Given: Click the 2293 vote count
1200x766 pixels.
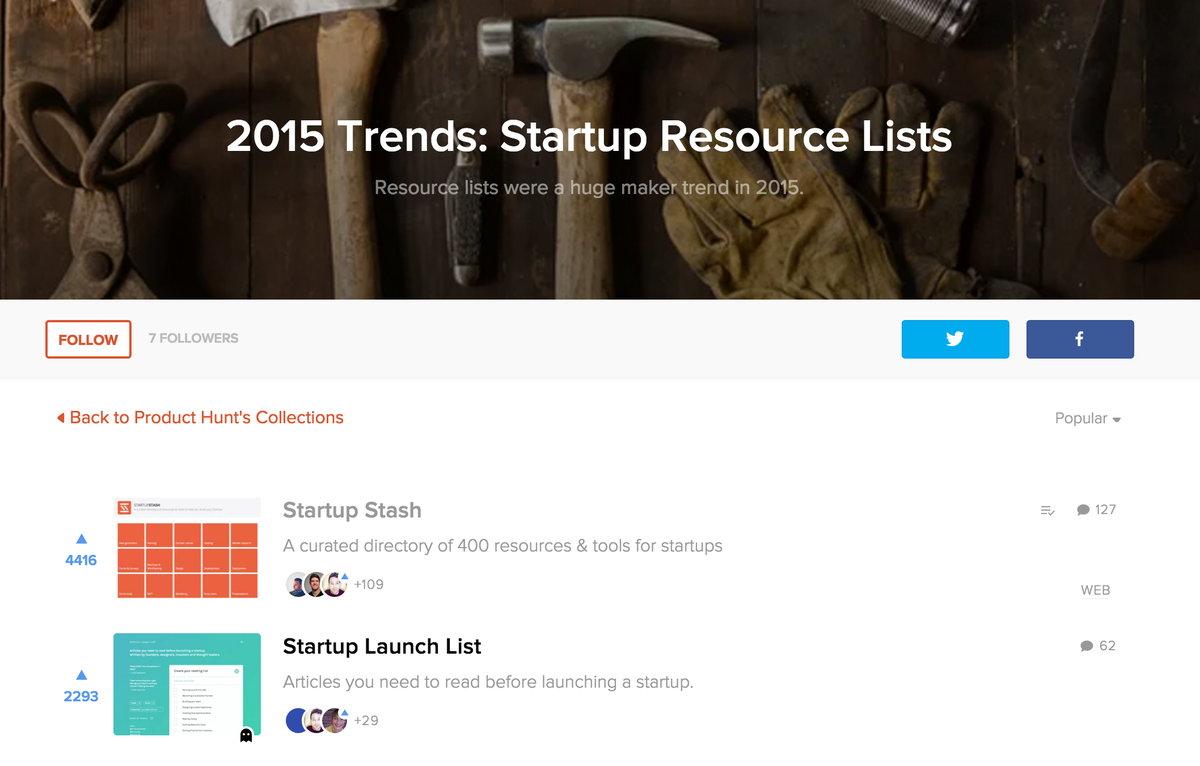Looking at the screenshot, I should point(81,696).
